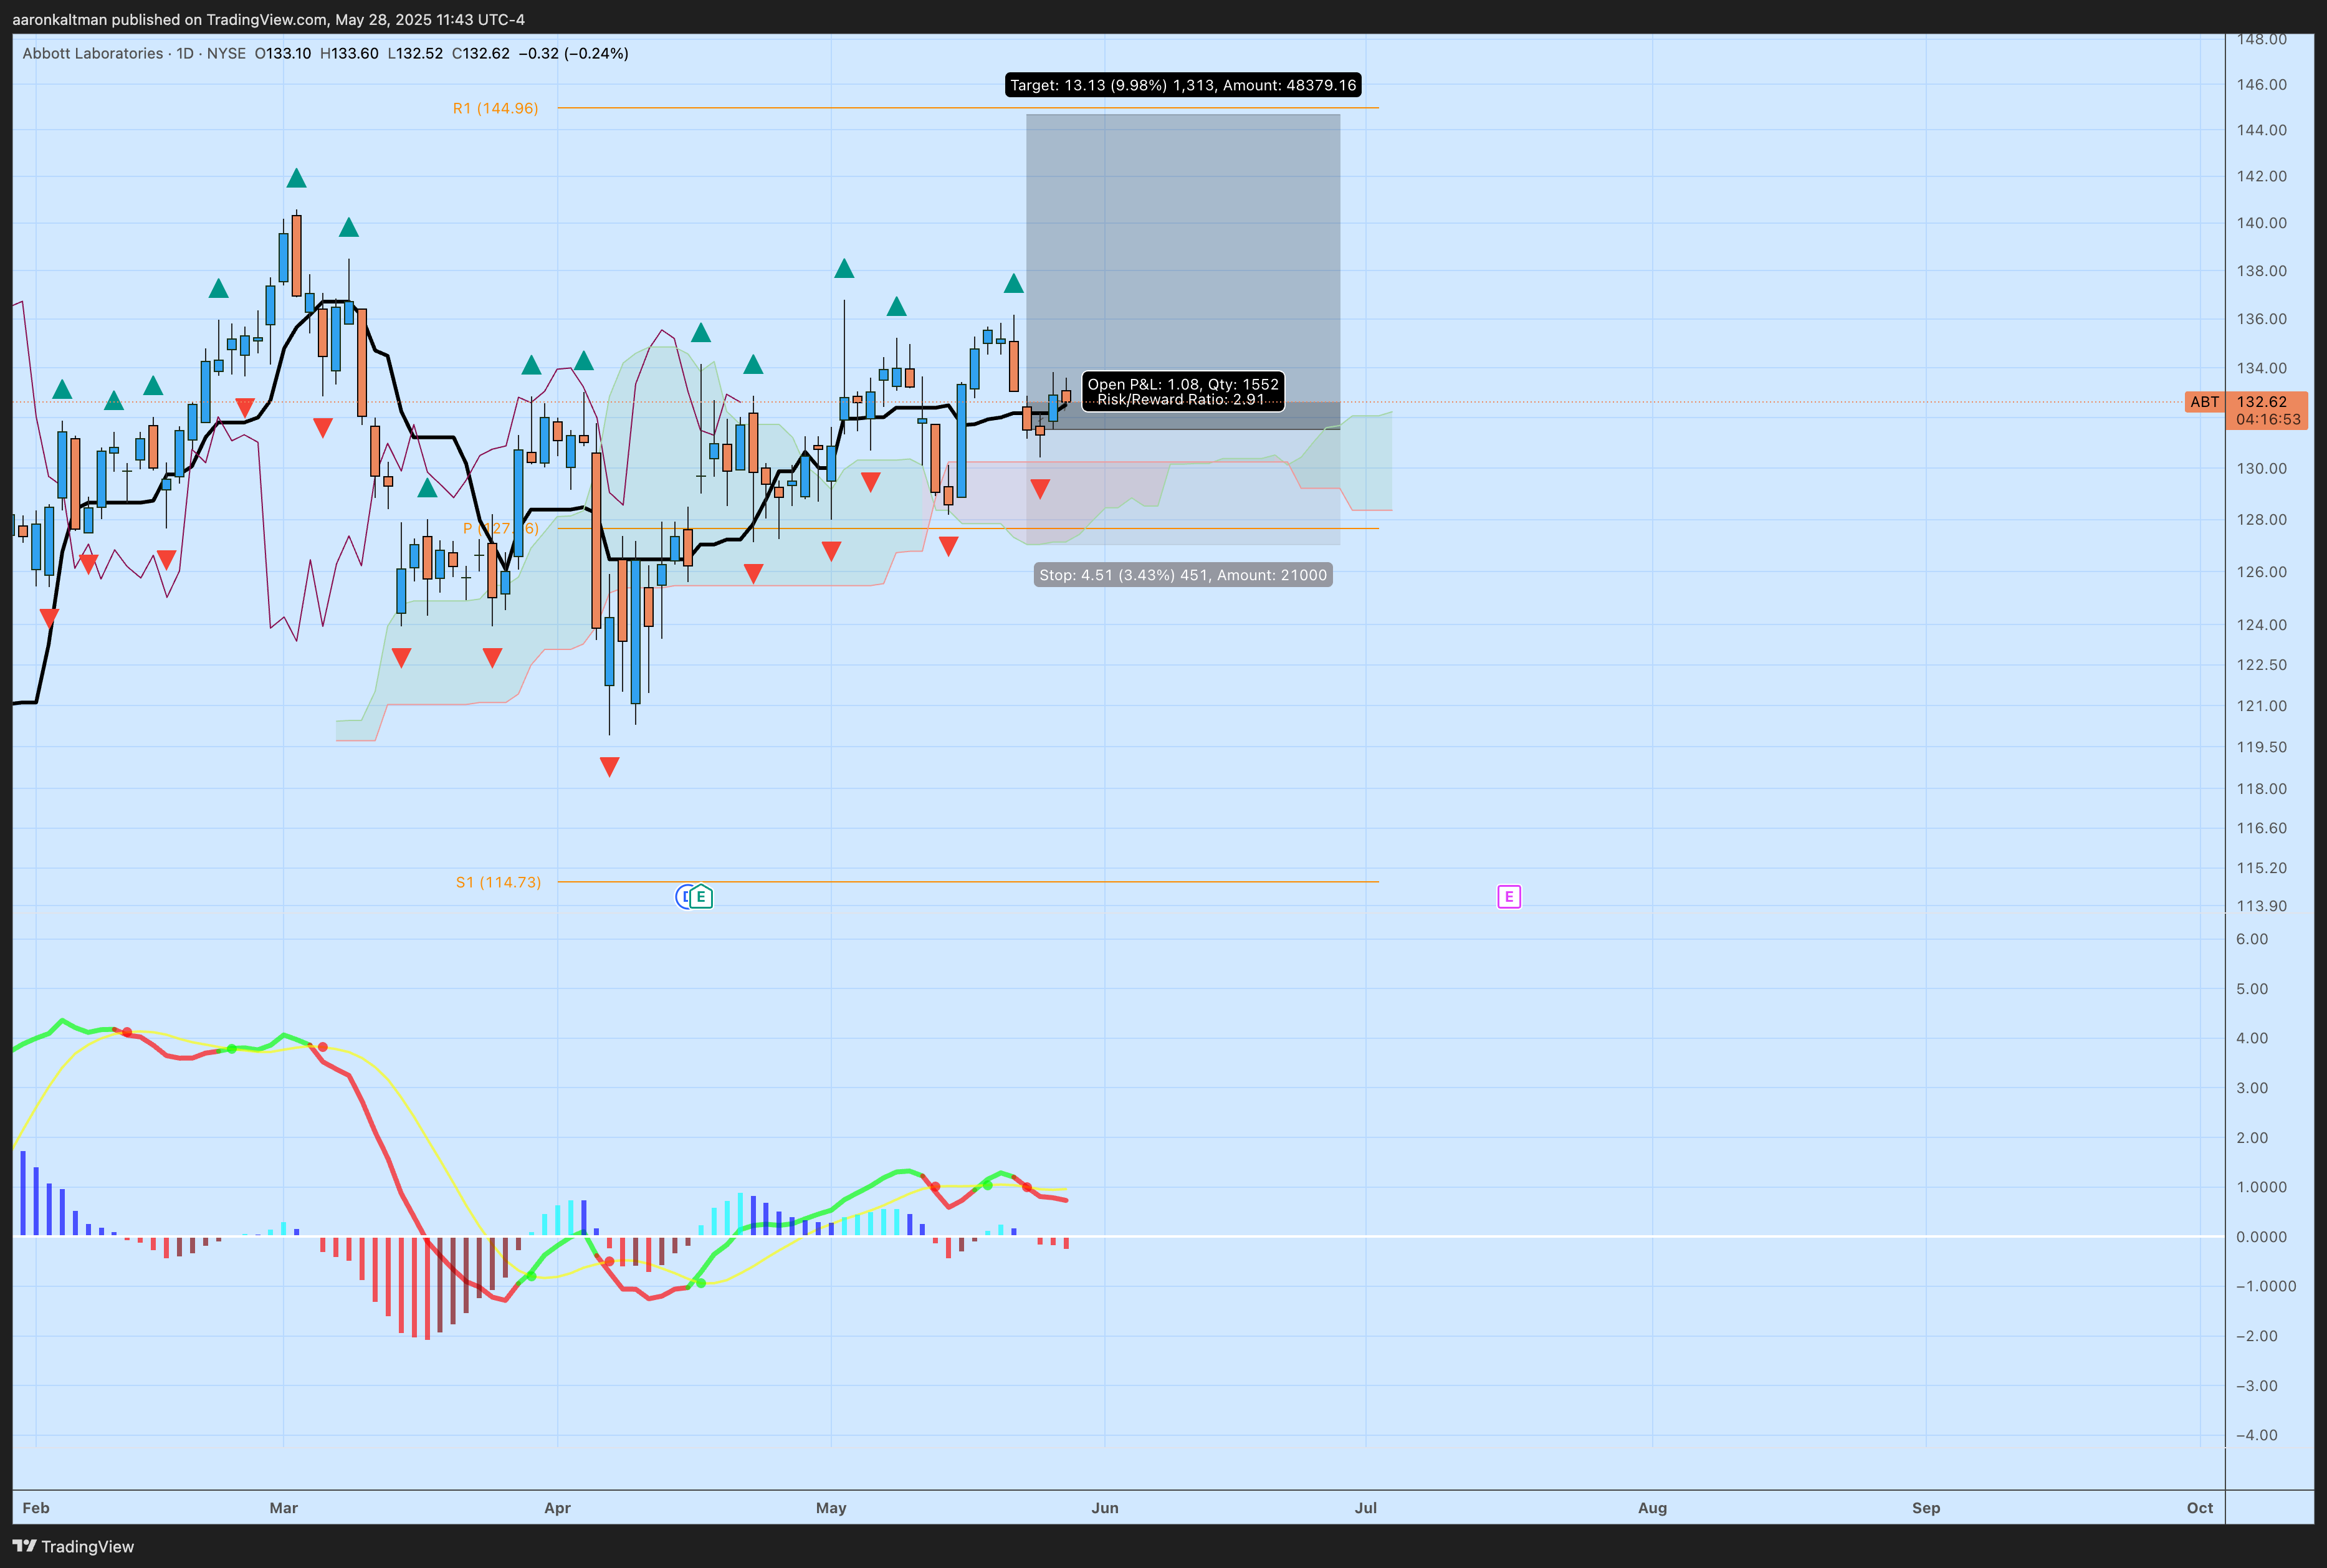Select the Target 13.13 (9.98%) label

[1183, 85]
